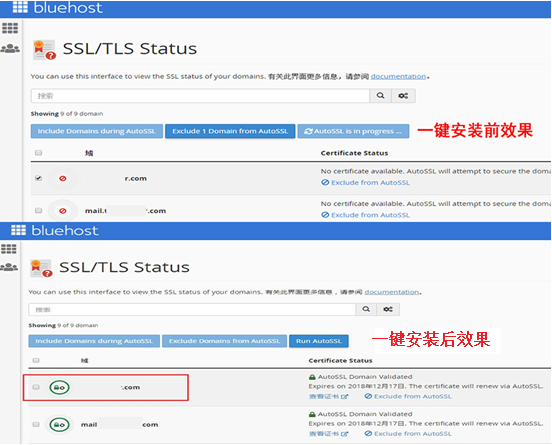Open the users icon in top sidebar
Screen dimensions: 552x445
click(10, 48)
